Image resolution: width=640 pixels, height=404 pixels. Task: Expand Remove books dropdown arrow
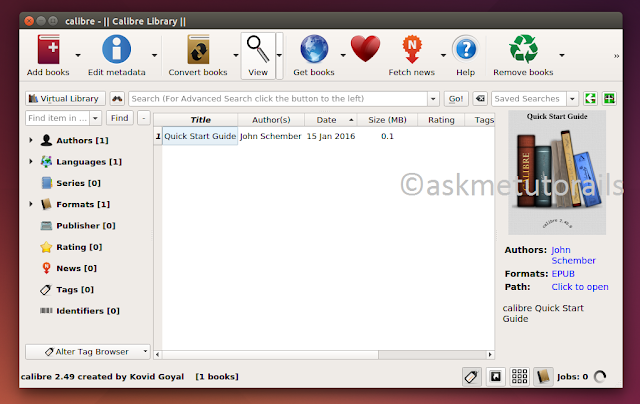(x=562, y=55)
